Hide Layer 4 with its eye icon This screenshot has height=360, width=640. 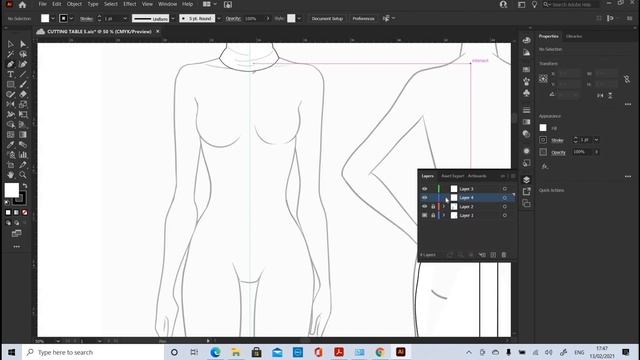click(x=424, y=198)
